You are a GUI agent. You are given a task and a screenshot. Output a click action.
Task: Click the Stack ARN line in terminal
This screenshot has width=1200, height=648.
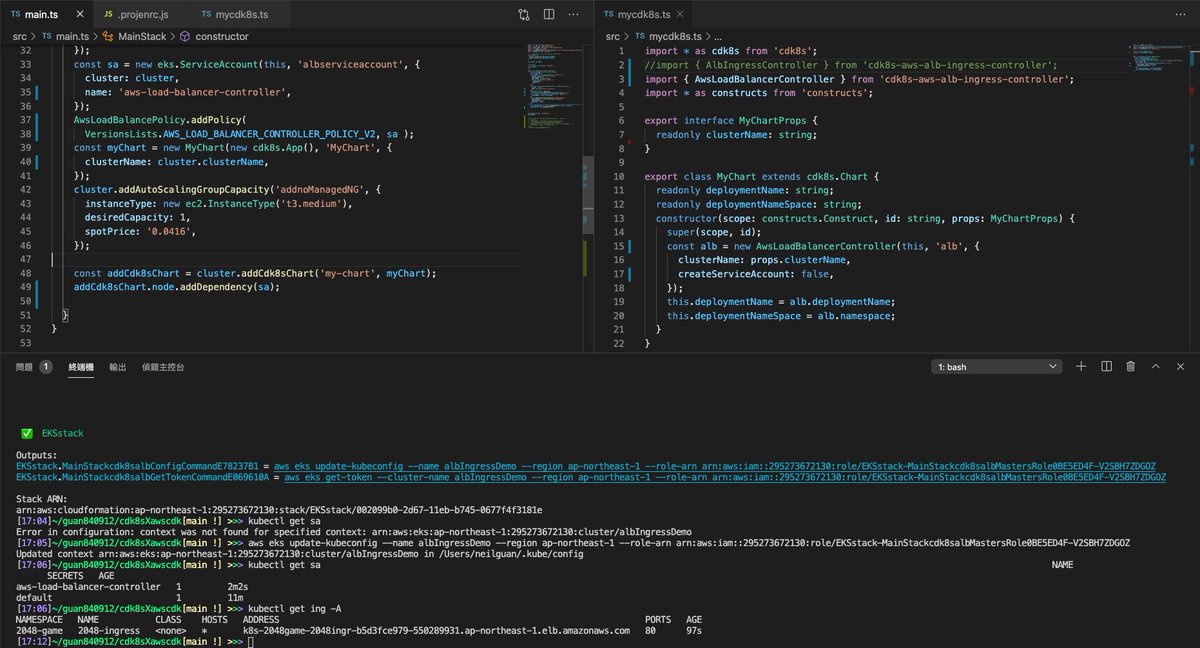coord(280,509)
